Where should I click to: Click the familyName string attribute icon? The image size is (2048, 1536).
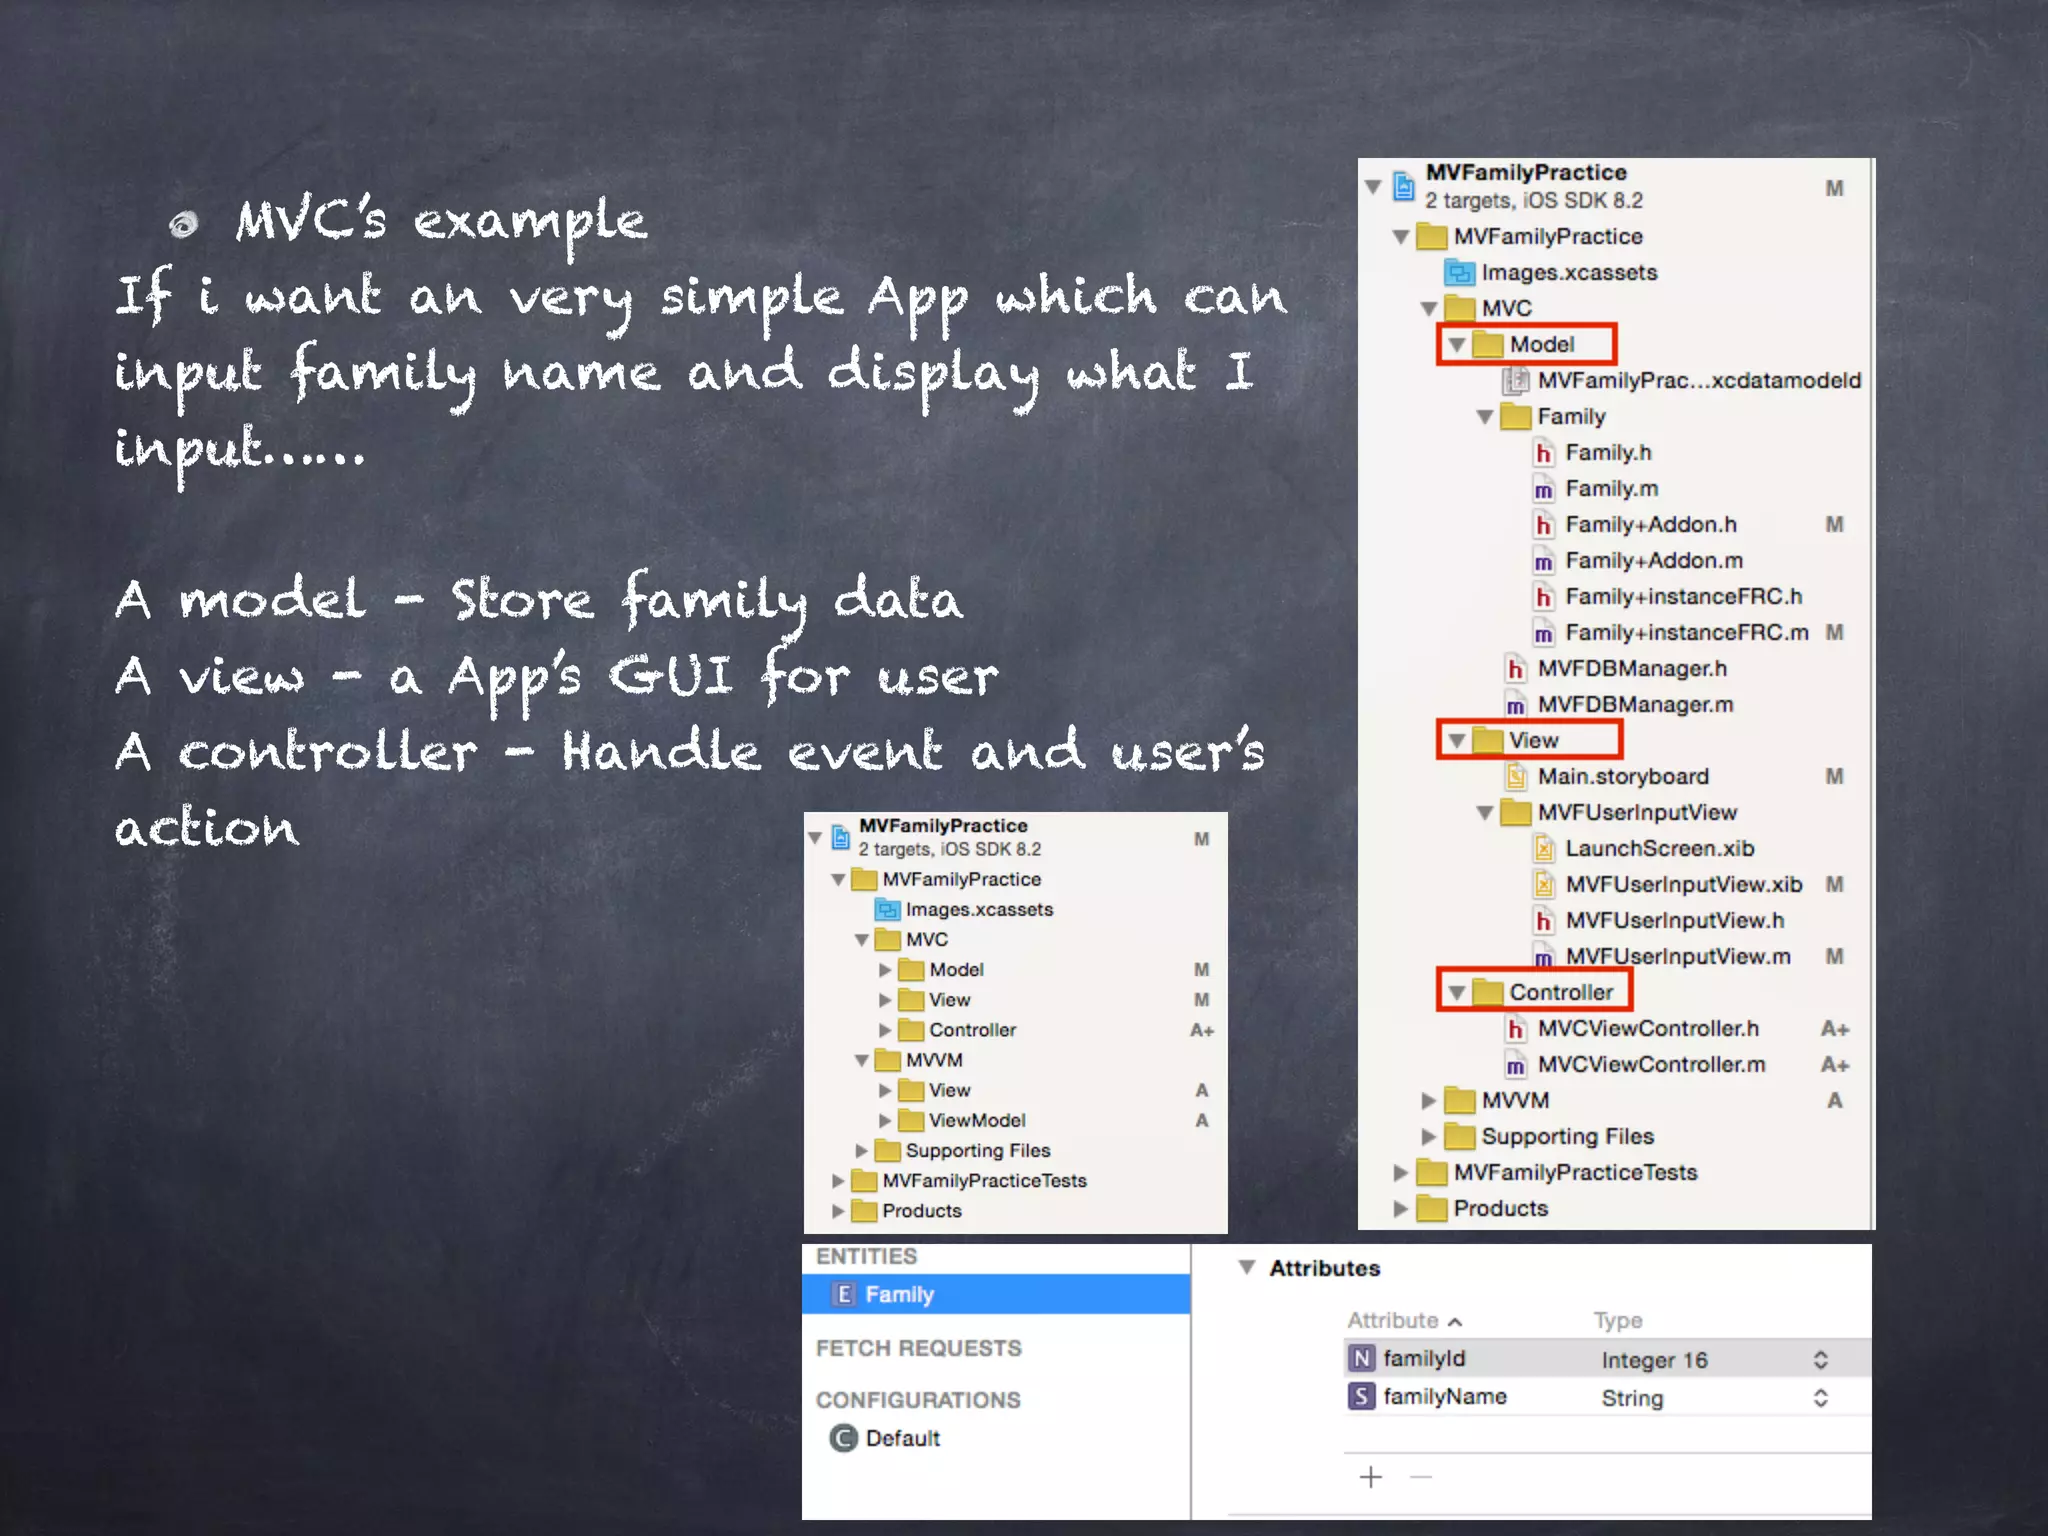pyautogui.click(x=1361, y=1396)
